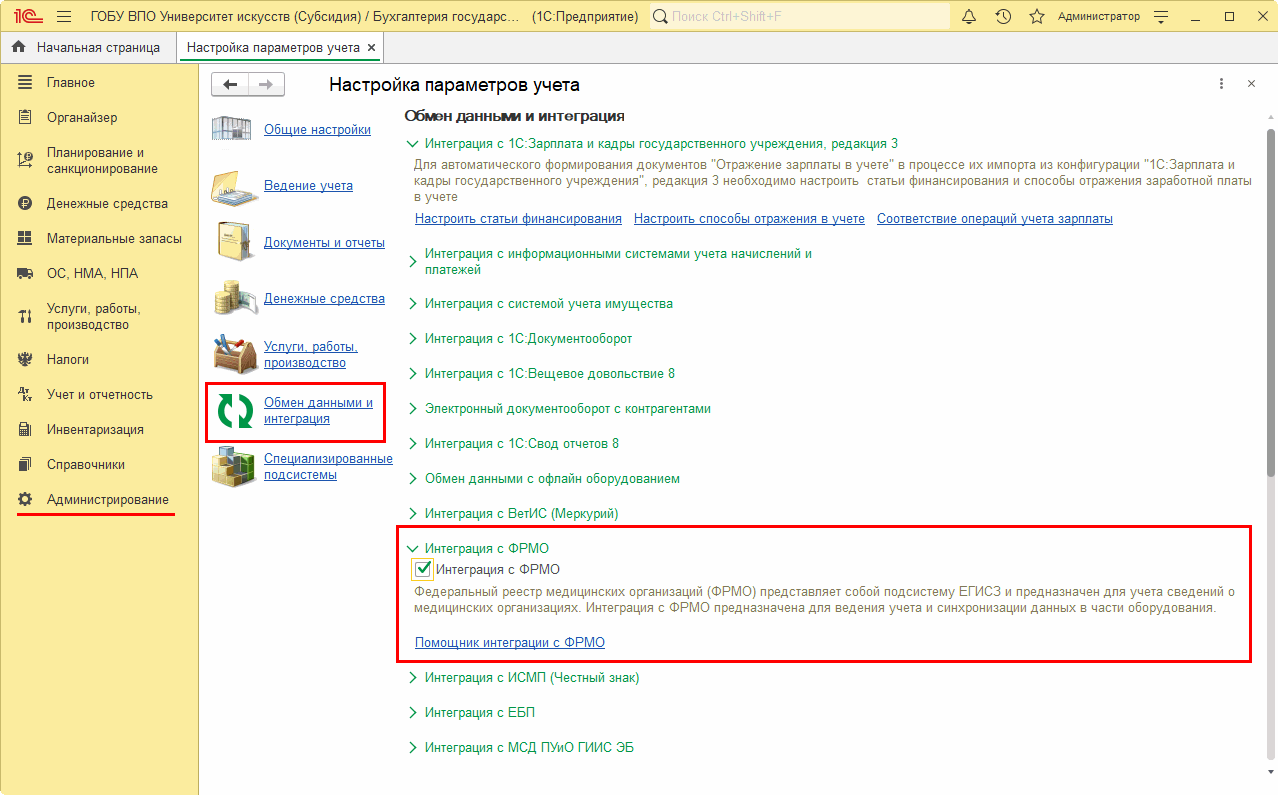
Task: Open Помощник интеграции с ФРМО link
Action: click(509, 643)
